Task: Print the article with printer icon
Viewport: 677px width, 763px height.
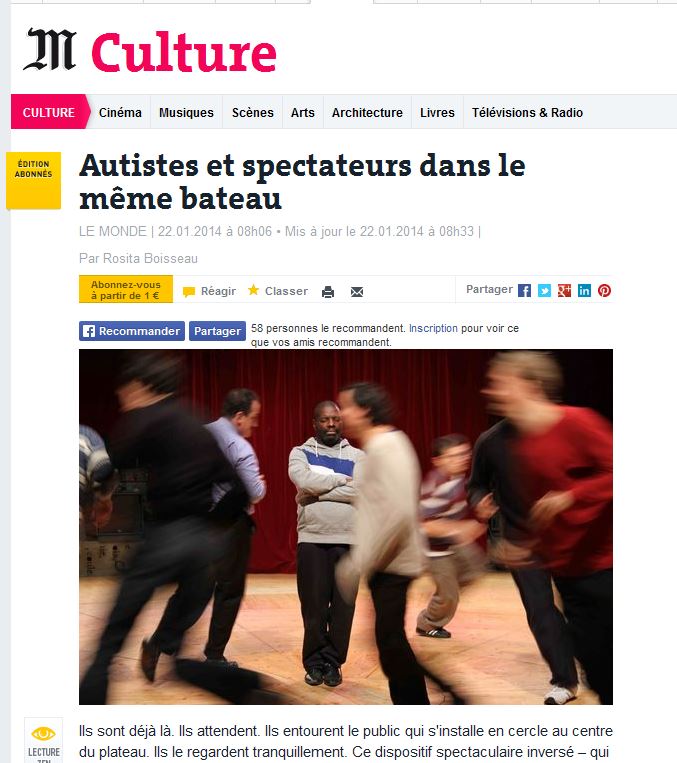Action: tap(328, 291)
